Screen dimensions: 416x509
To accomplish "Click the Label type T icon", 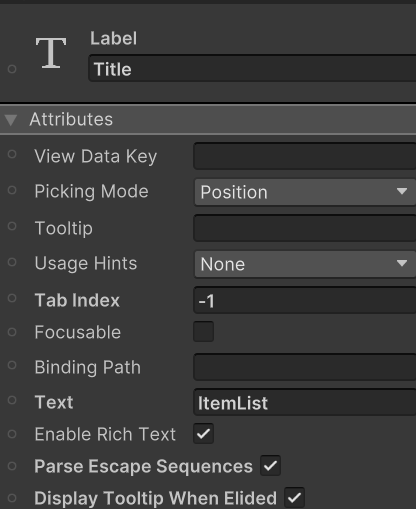I will pos(51,53).
